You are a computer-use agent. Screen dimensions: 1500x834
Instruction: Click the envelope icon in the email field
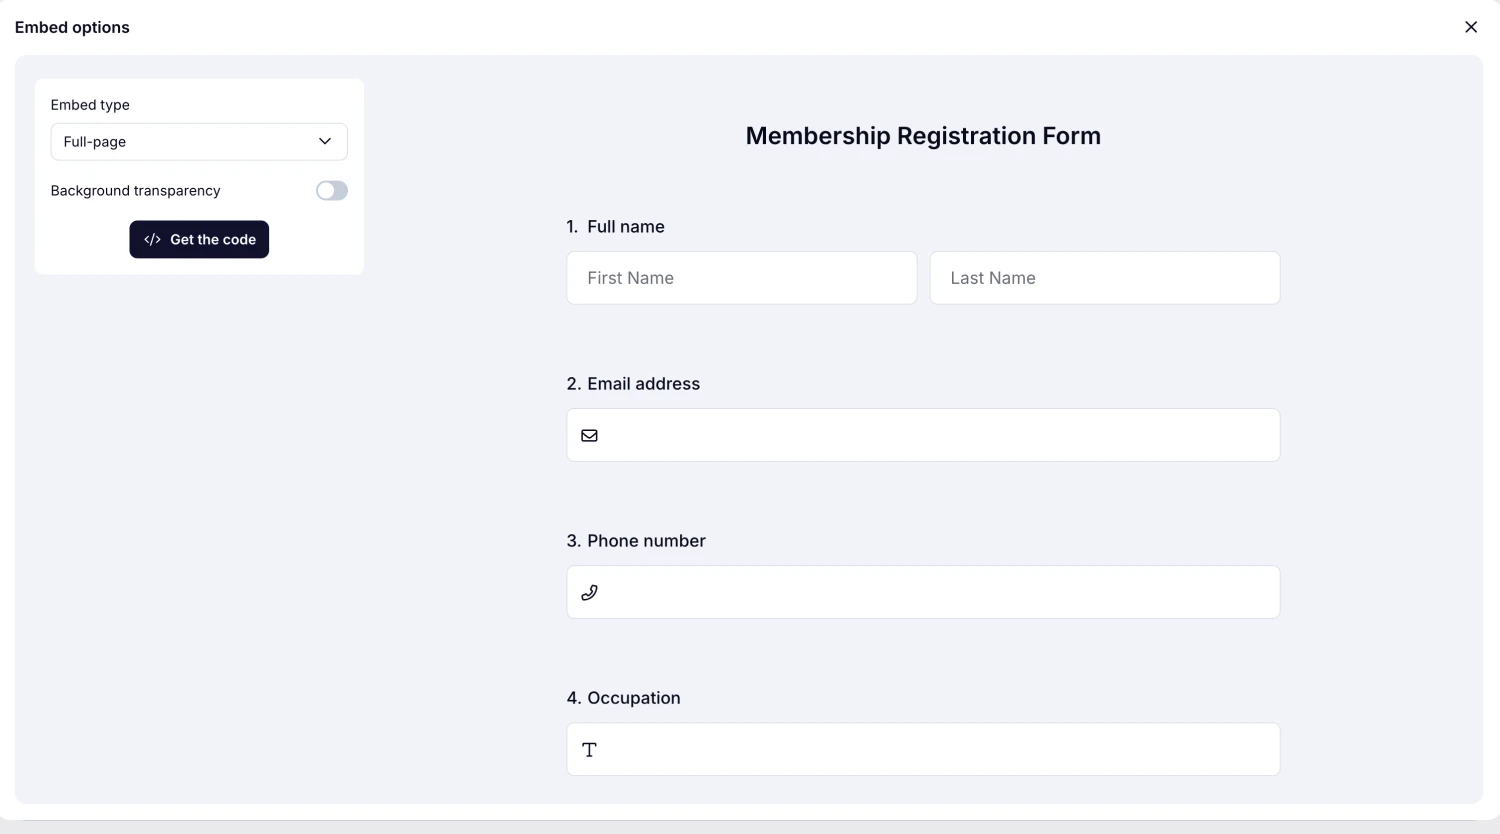click(589, 435)
